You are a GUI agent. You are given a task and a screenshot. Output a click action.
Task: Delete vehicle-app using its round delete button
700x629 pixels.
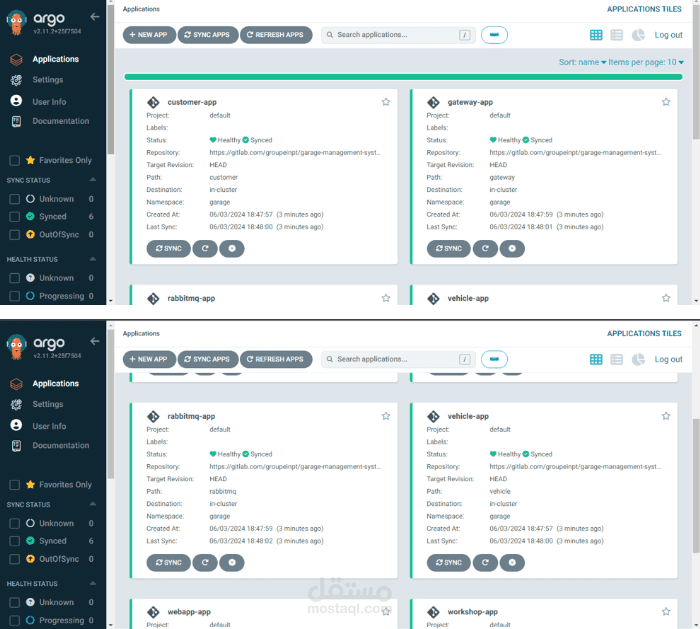click(512, 562)
